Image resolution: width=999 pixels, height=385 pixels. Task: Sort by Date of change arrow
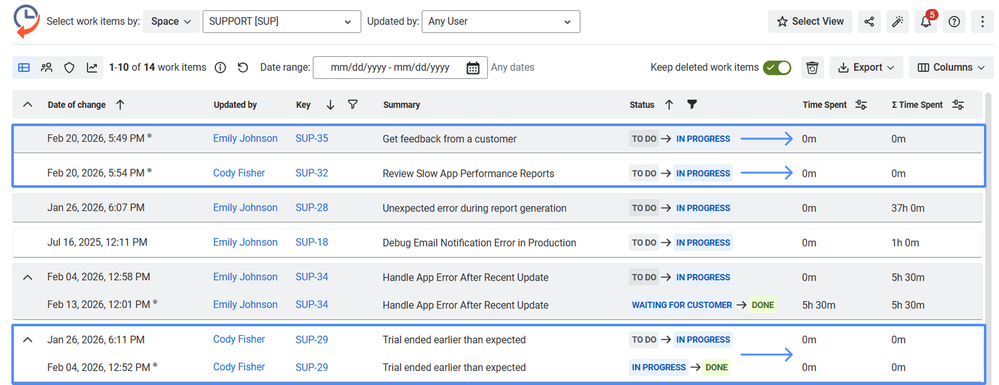pos(120,105)
